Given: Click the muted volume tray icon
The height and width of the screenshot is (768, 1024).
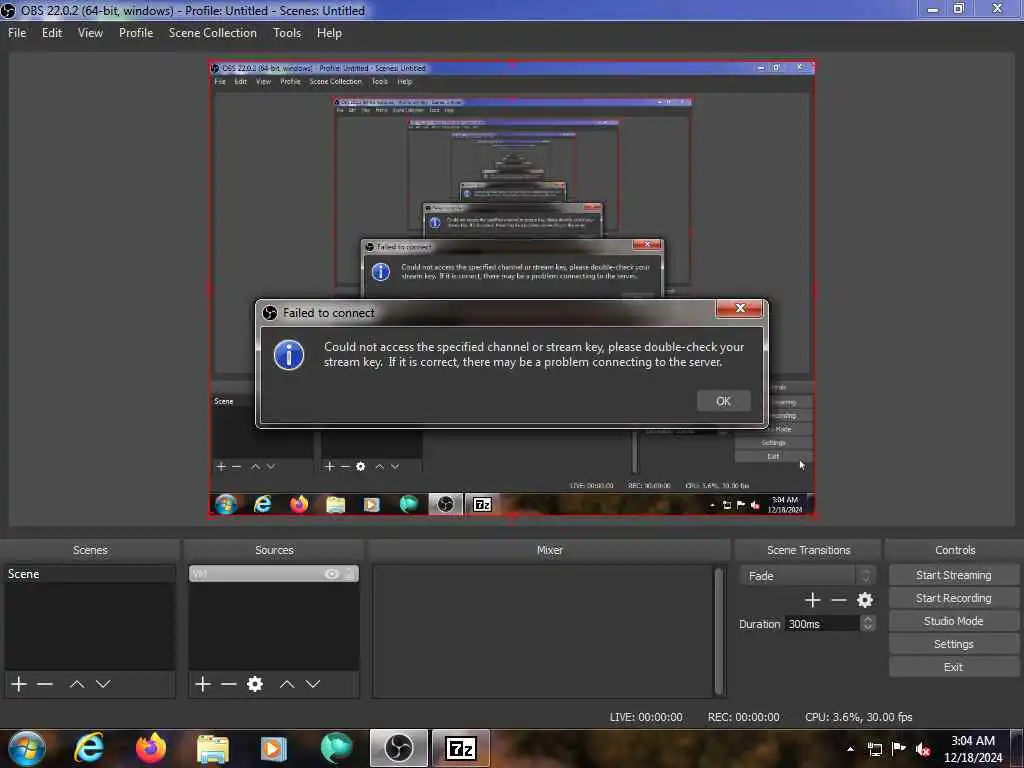Looking at the screenshot, I should pyautogui.click(x=923, y=750).
